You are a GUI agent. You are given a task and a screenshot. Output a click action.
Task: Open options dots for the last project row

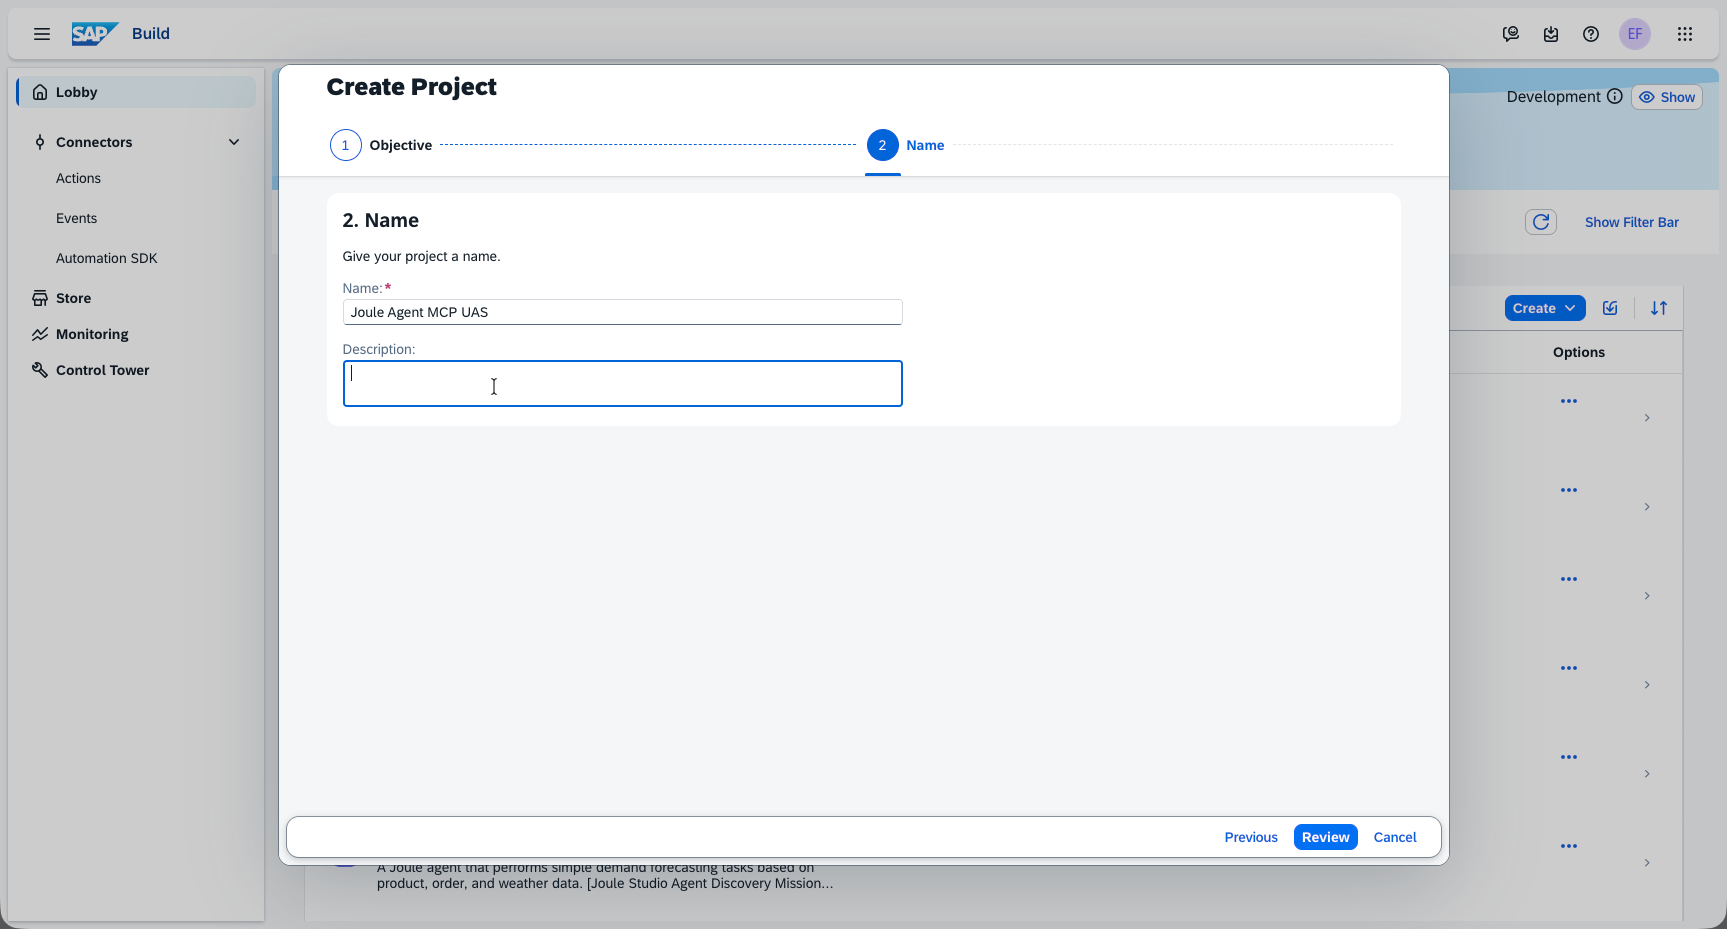tap(1569, 846)
